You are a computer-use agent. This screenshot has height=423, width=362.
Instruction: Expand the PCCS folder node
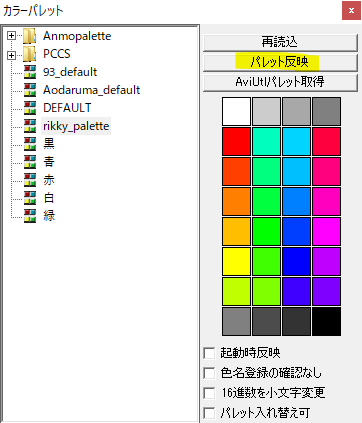tap(11, 55)
